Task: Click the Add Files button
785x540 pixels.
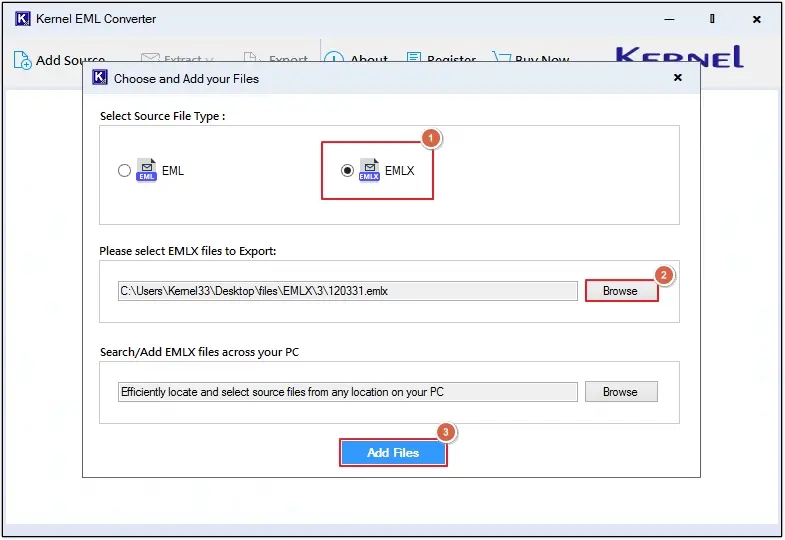Action: (x=393, y=453)
